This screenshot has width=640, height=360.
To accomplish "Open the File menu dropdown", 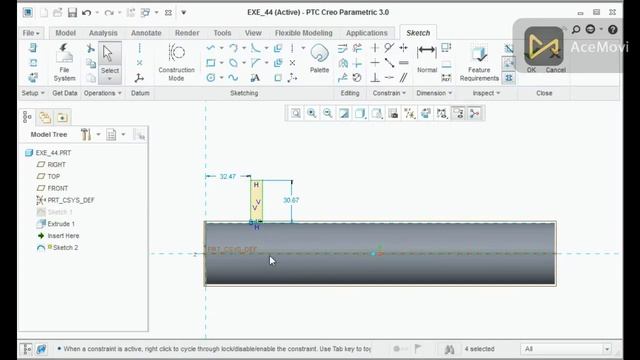I will 31,33.
